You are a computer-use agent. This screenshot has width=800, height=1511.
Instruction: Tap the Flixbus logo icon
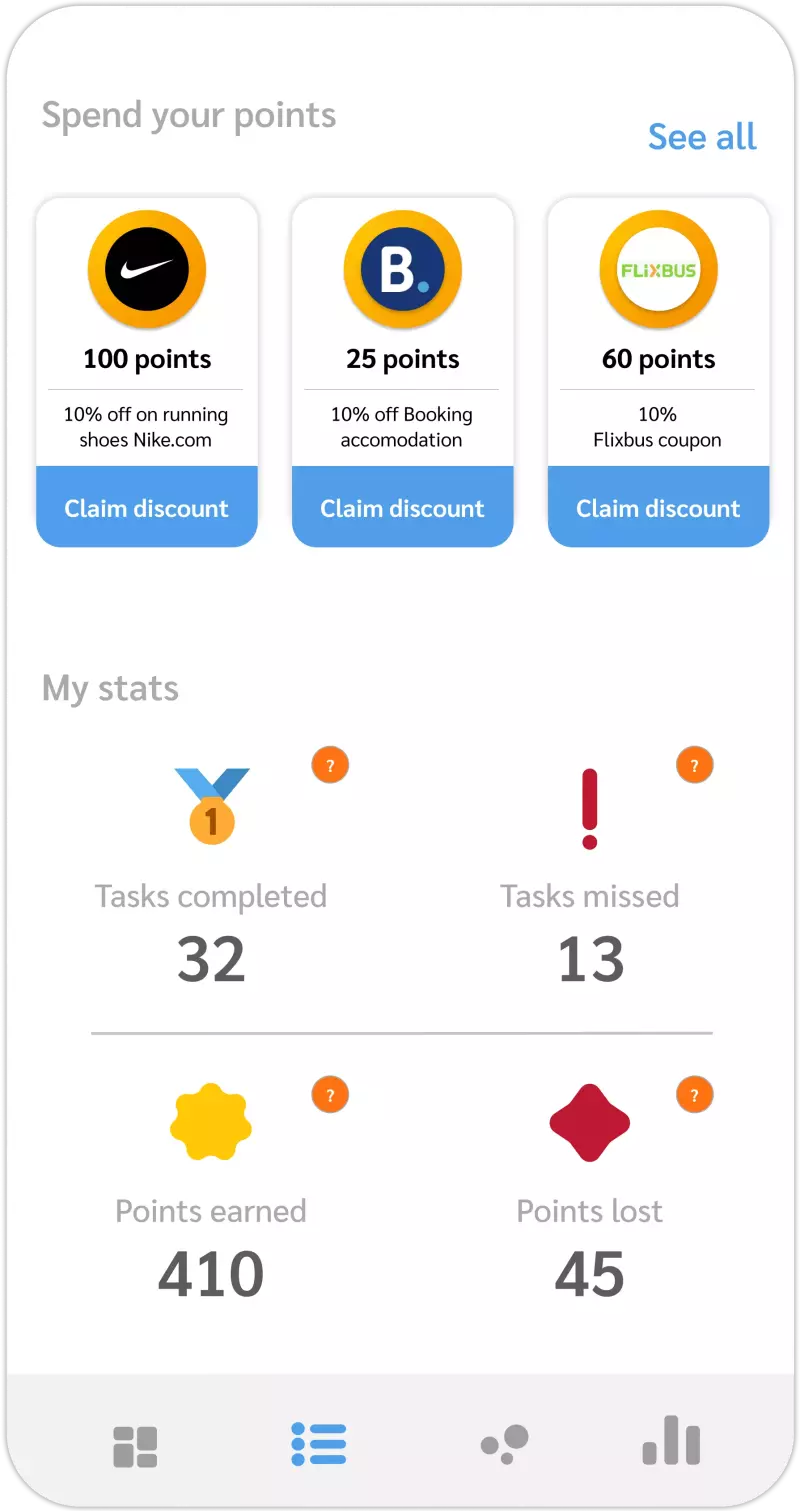(x=658, y=270)
